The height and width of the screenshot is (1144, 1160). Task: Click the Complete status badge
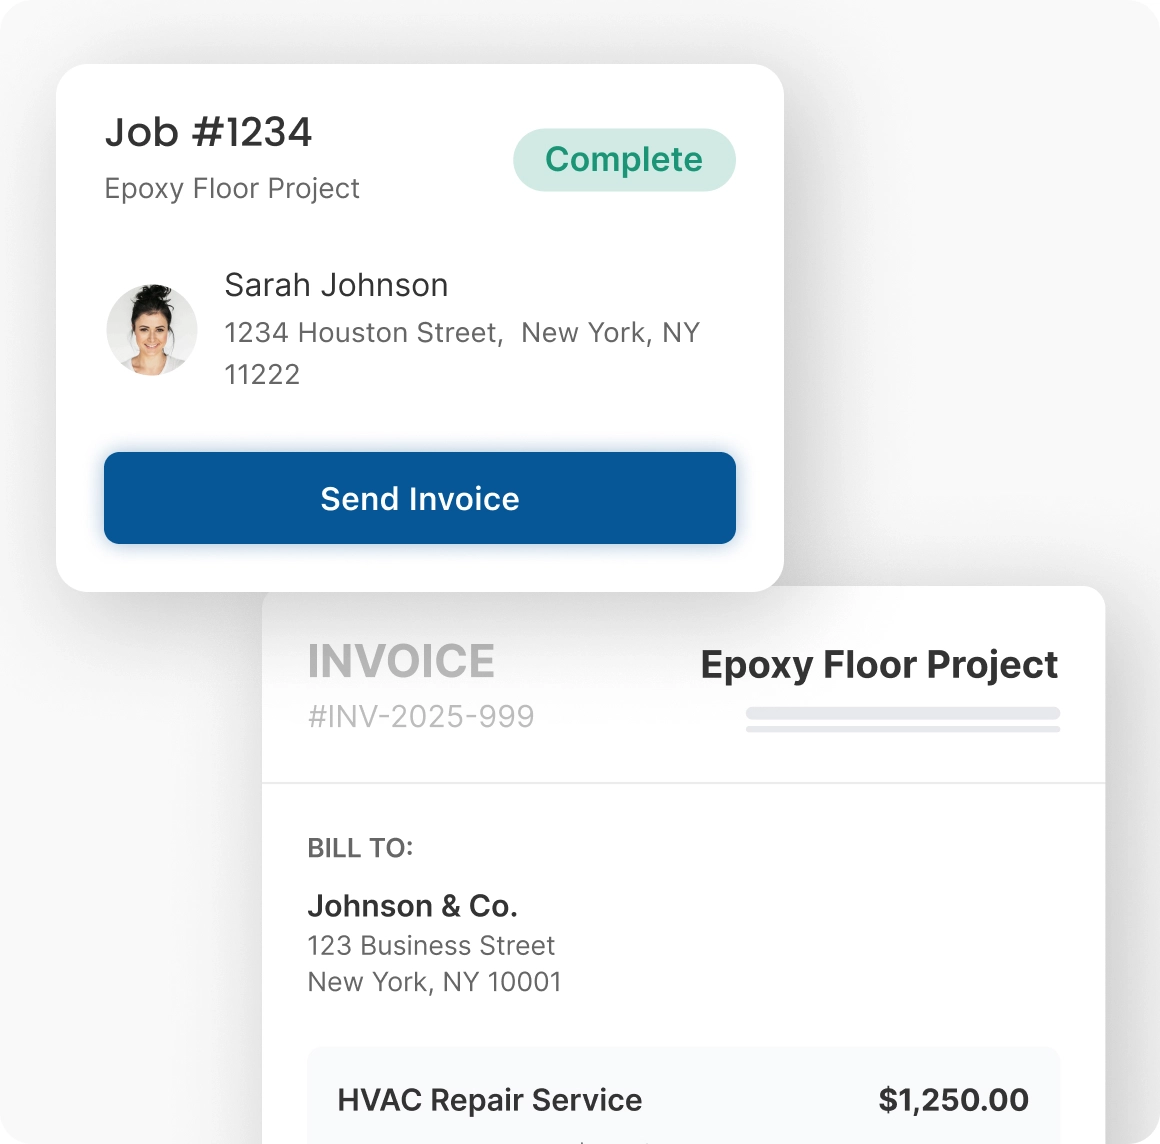(x=624, y=160)
